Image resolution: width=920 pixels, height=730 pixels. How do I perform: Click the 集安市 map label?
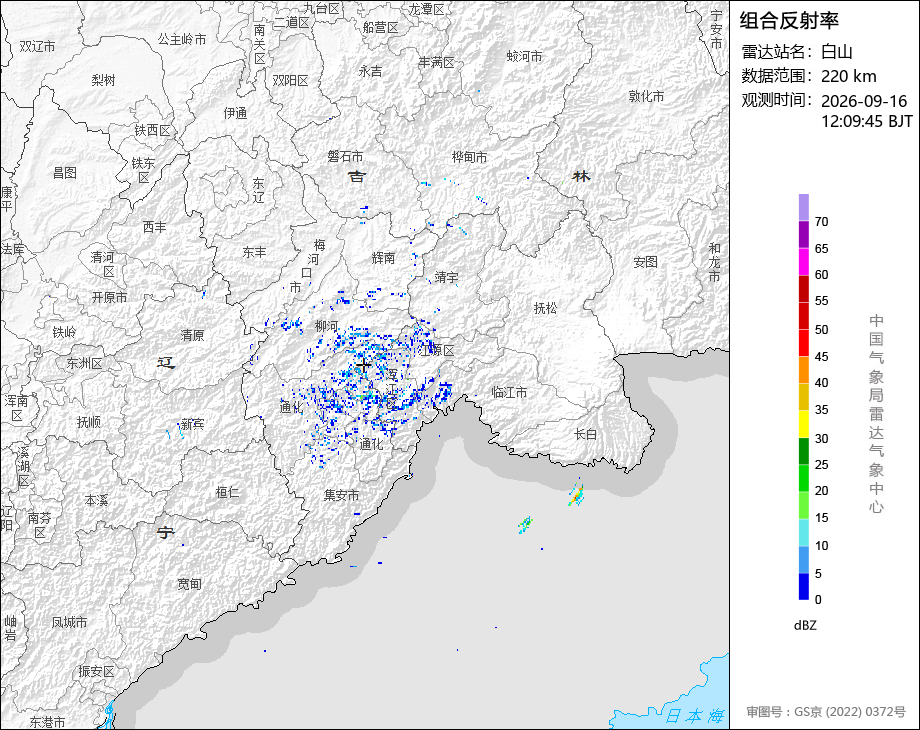tap(341, 495)
